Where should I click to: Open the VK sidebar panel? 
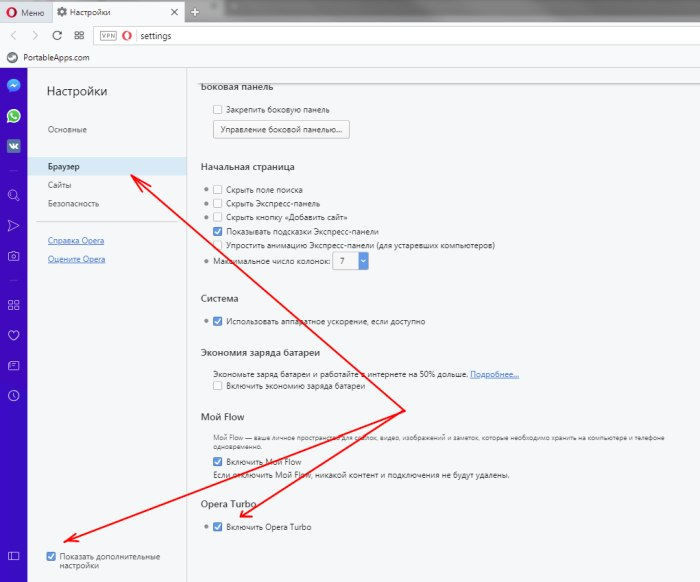(14, 145)
